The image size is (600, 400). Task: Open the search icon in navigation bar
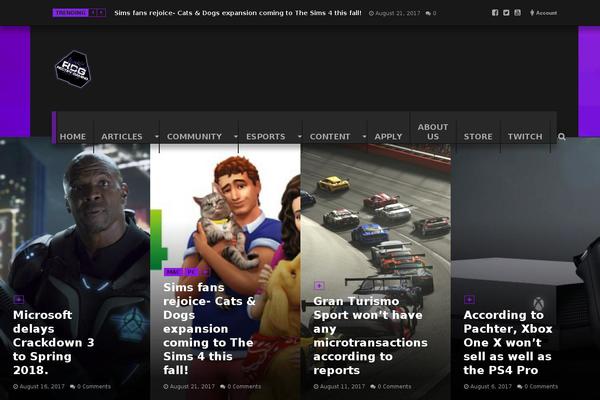[561, 137]
